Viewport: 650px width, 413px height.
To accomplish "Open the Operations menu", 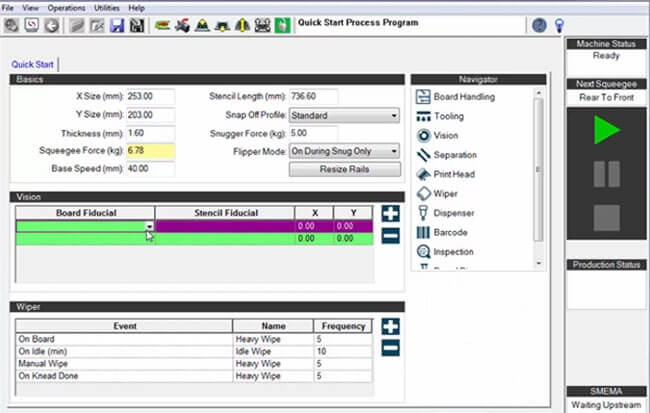I will pos(66,8).
